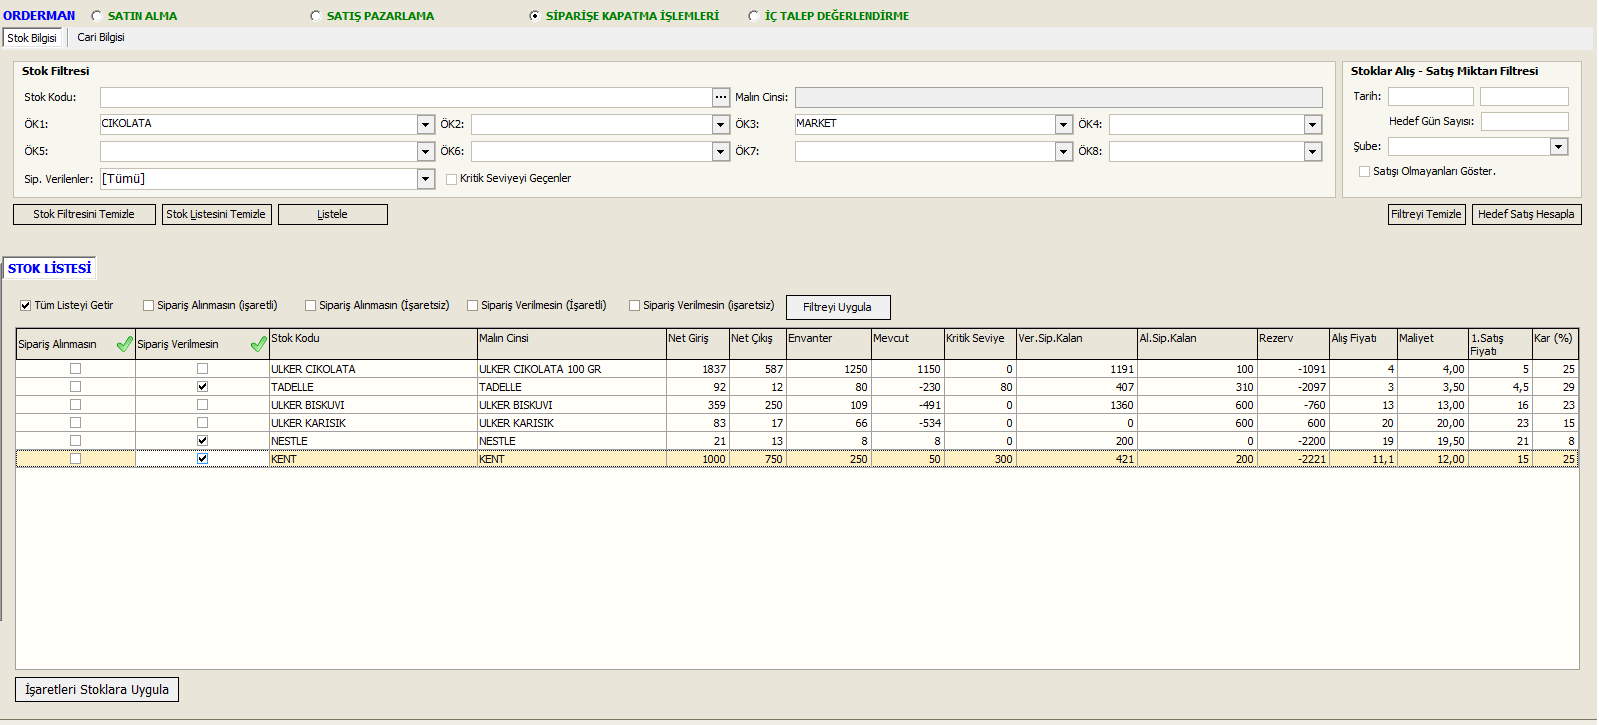Untick Sipariş Verilmesin box for TADELLE
The width and height of the screenshot is (1599, 725).
[202, 387]
